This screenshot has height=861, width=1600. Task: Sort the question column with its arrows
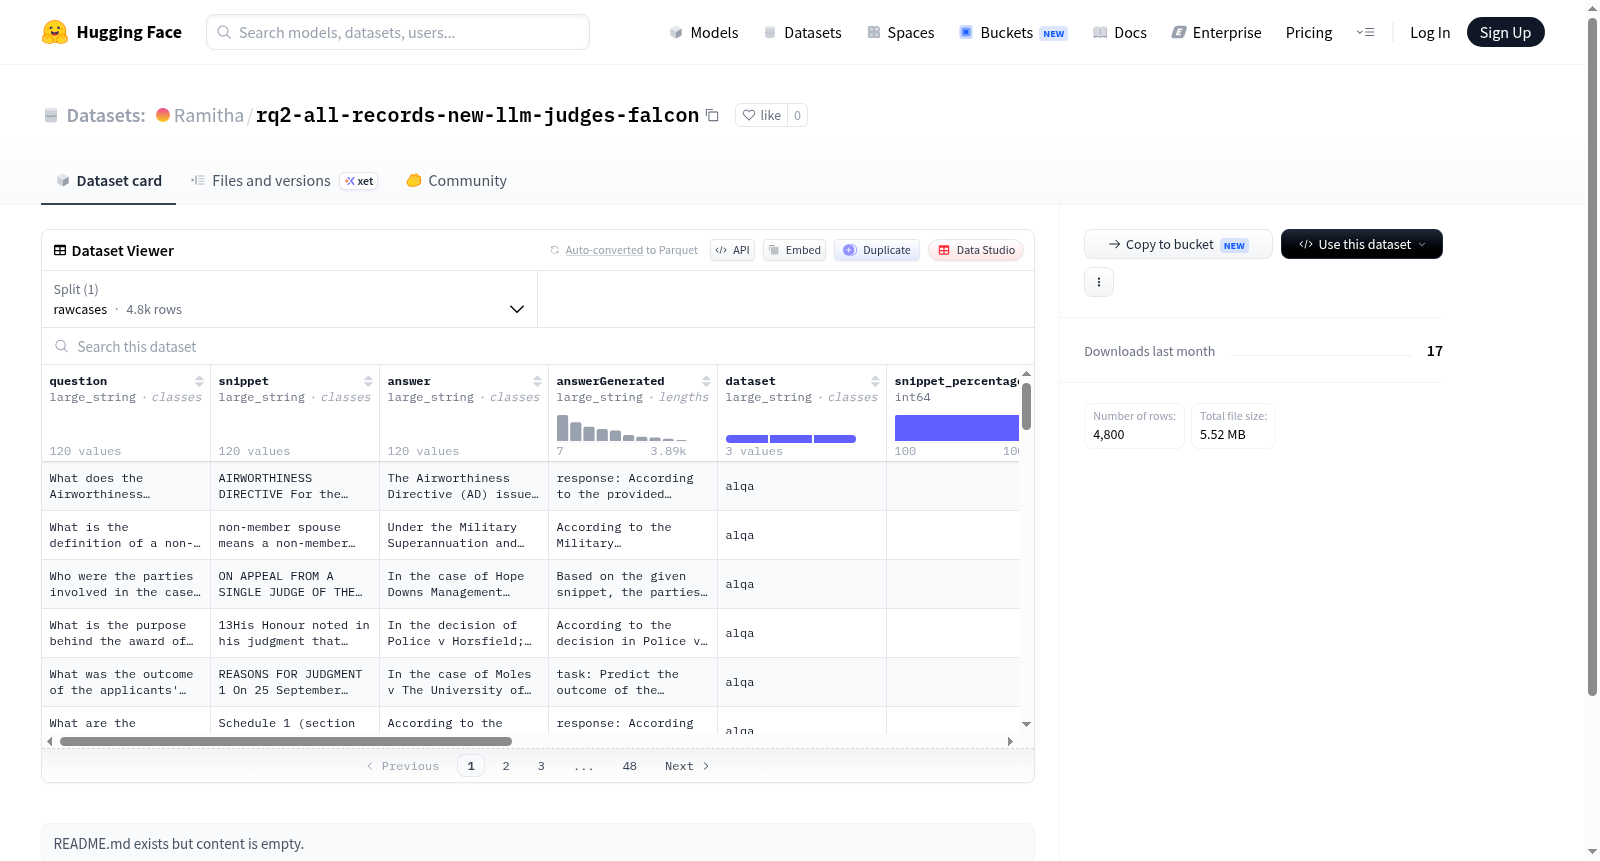(x=199, y=381)
